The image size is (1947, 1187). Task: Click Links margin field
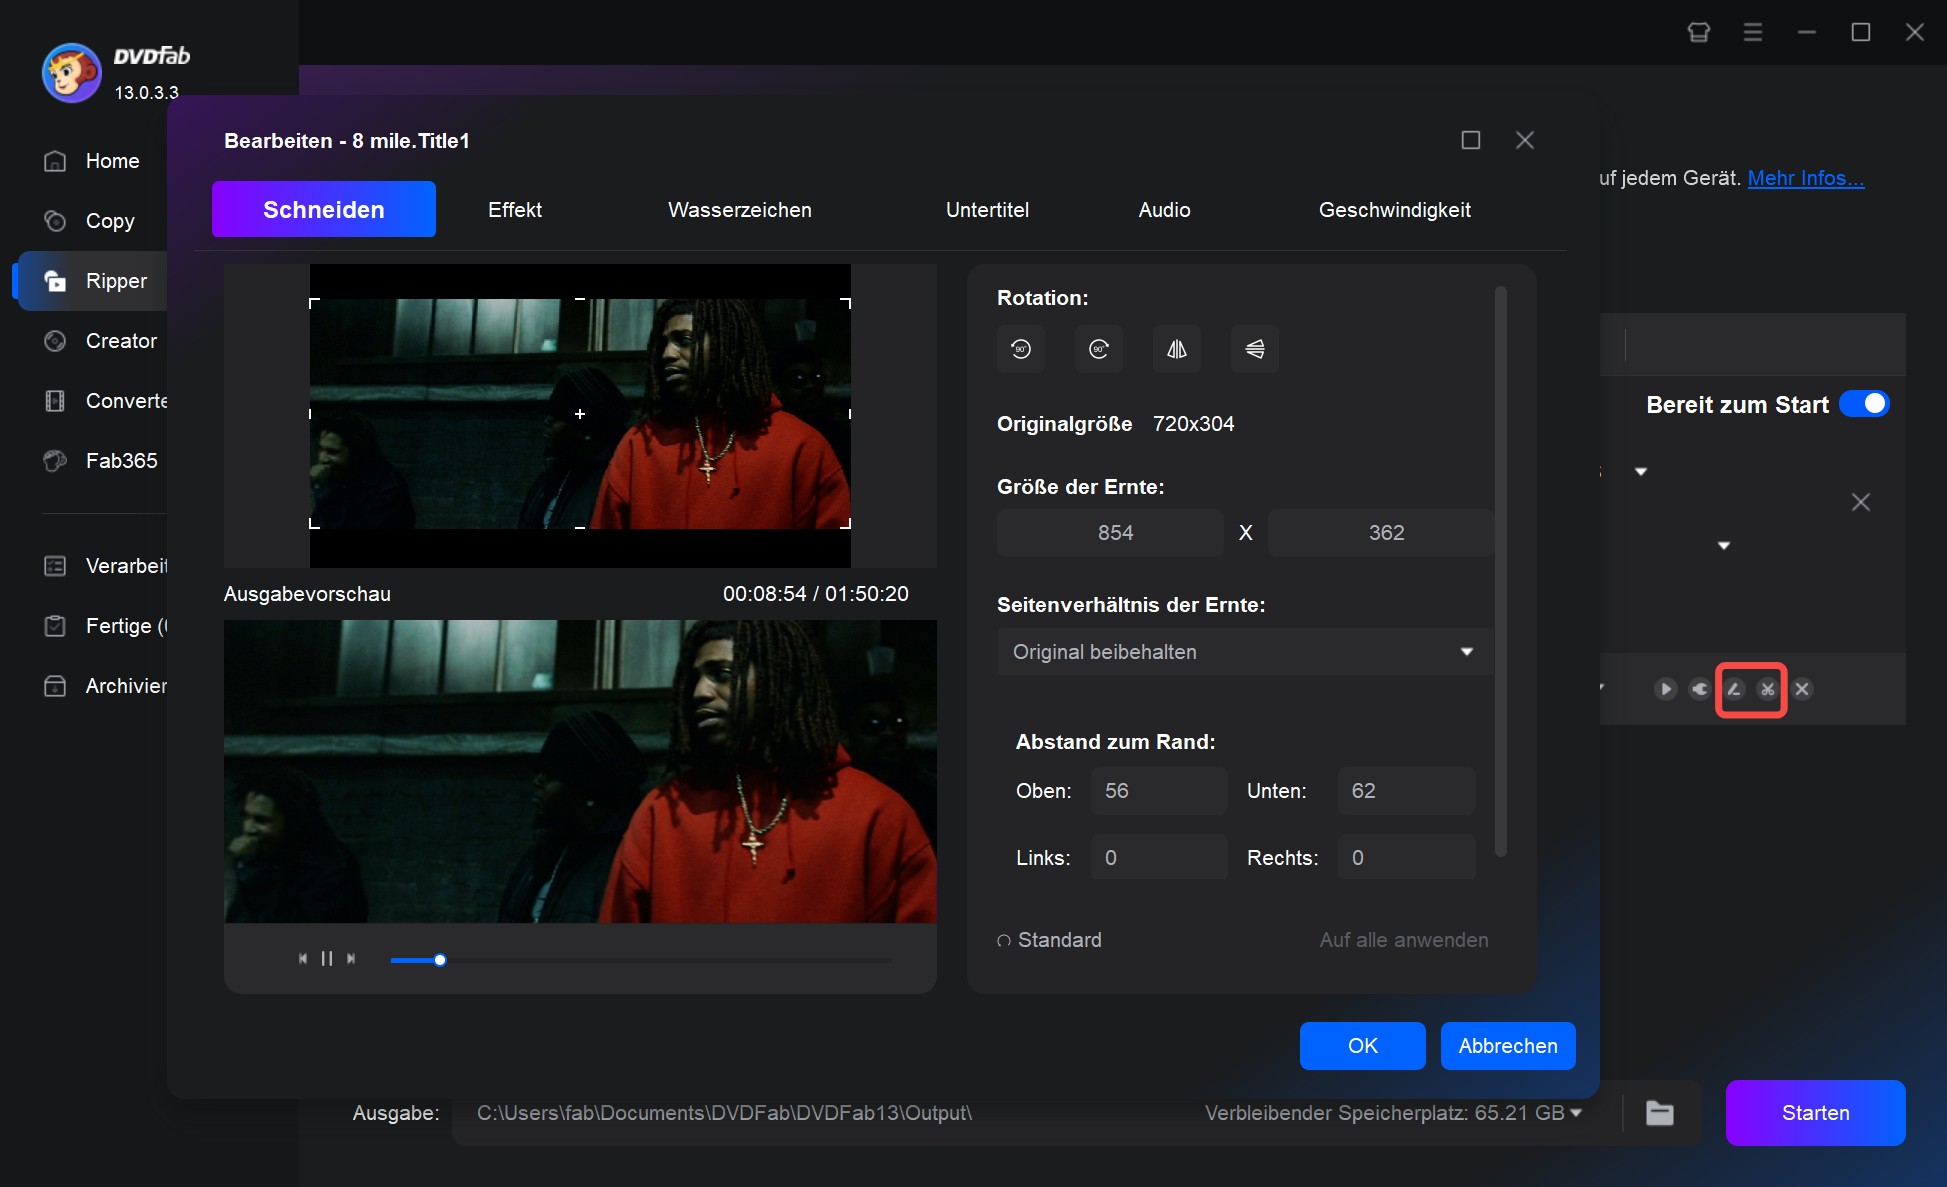click(x=1159, y=858)
